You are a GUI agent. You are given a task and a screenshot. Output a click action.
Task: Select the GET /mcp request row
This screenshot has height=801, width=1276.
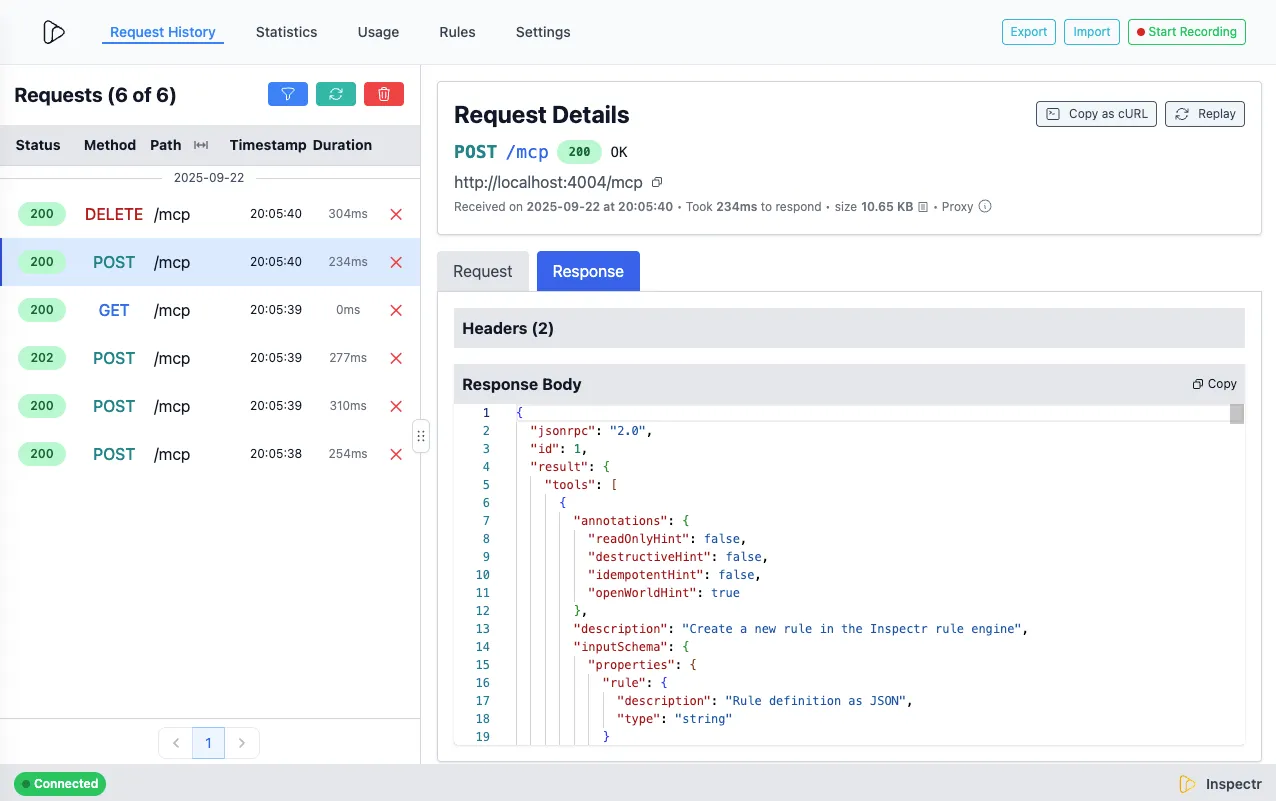coord(210,310)
